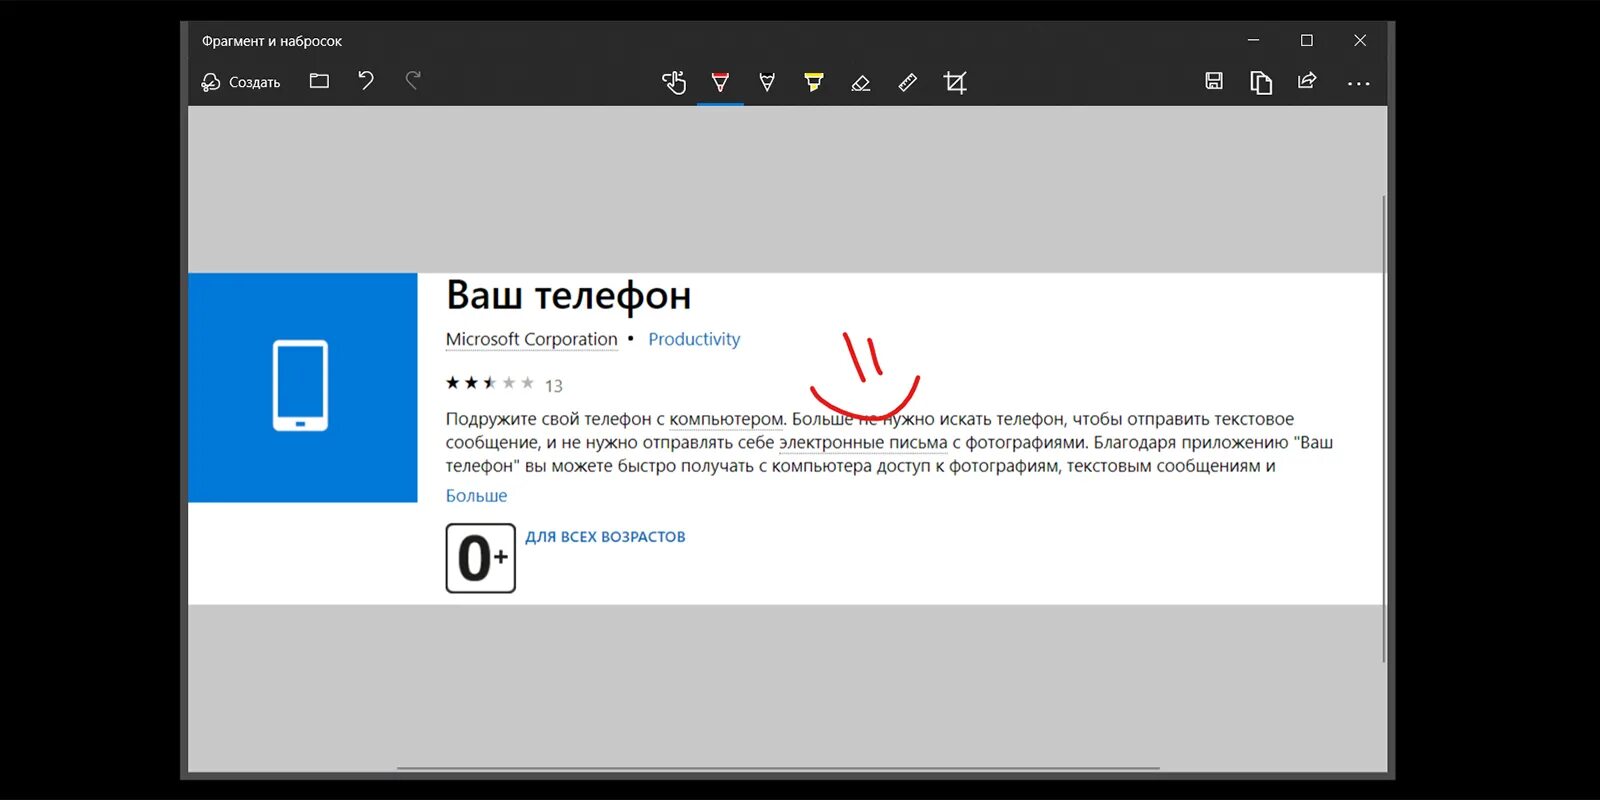Click the Фрагмент и набросок window title
1600x800 pixels.
272,41
